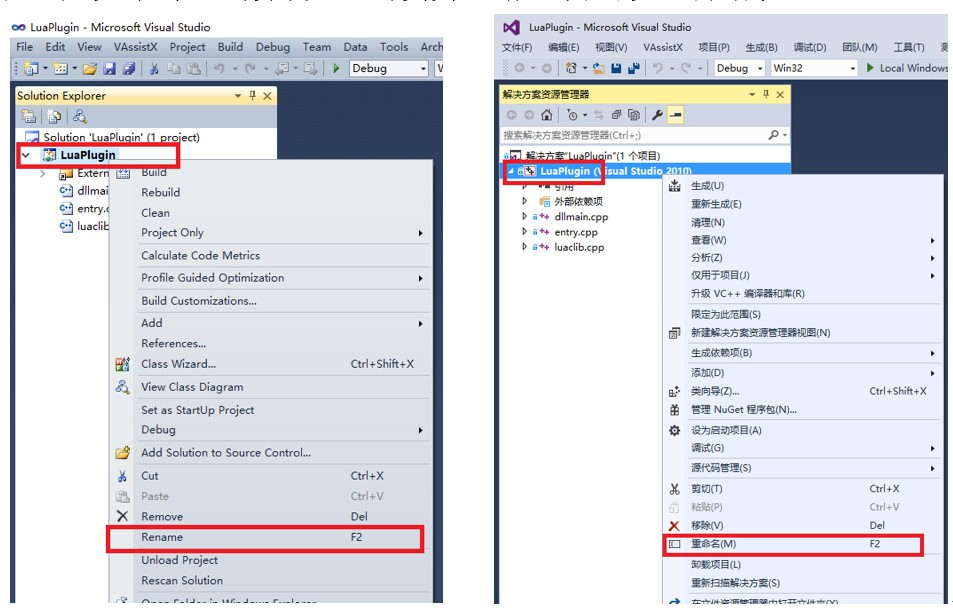The height and width of the screenshot is (614, 953).
Task: Click Open File icon in right window toolbar
Action: click(x=599, y=68)
